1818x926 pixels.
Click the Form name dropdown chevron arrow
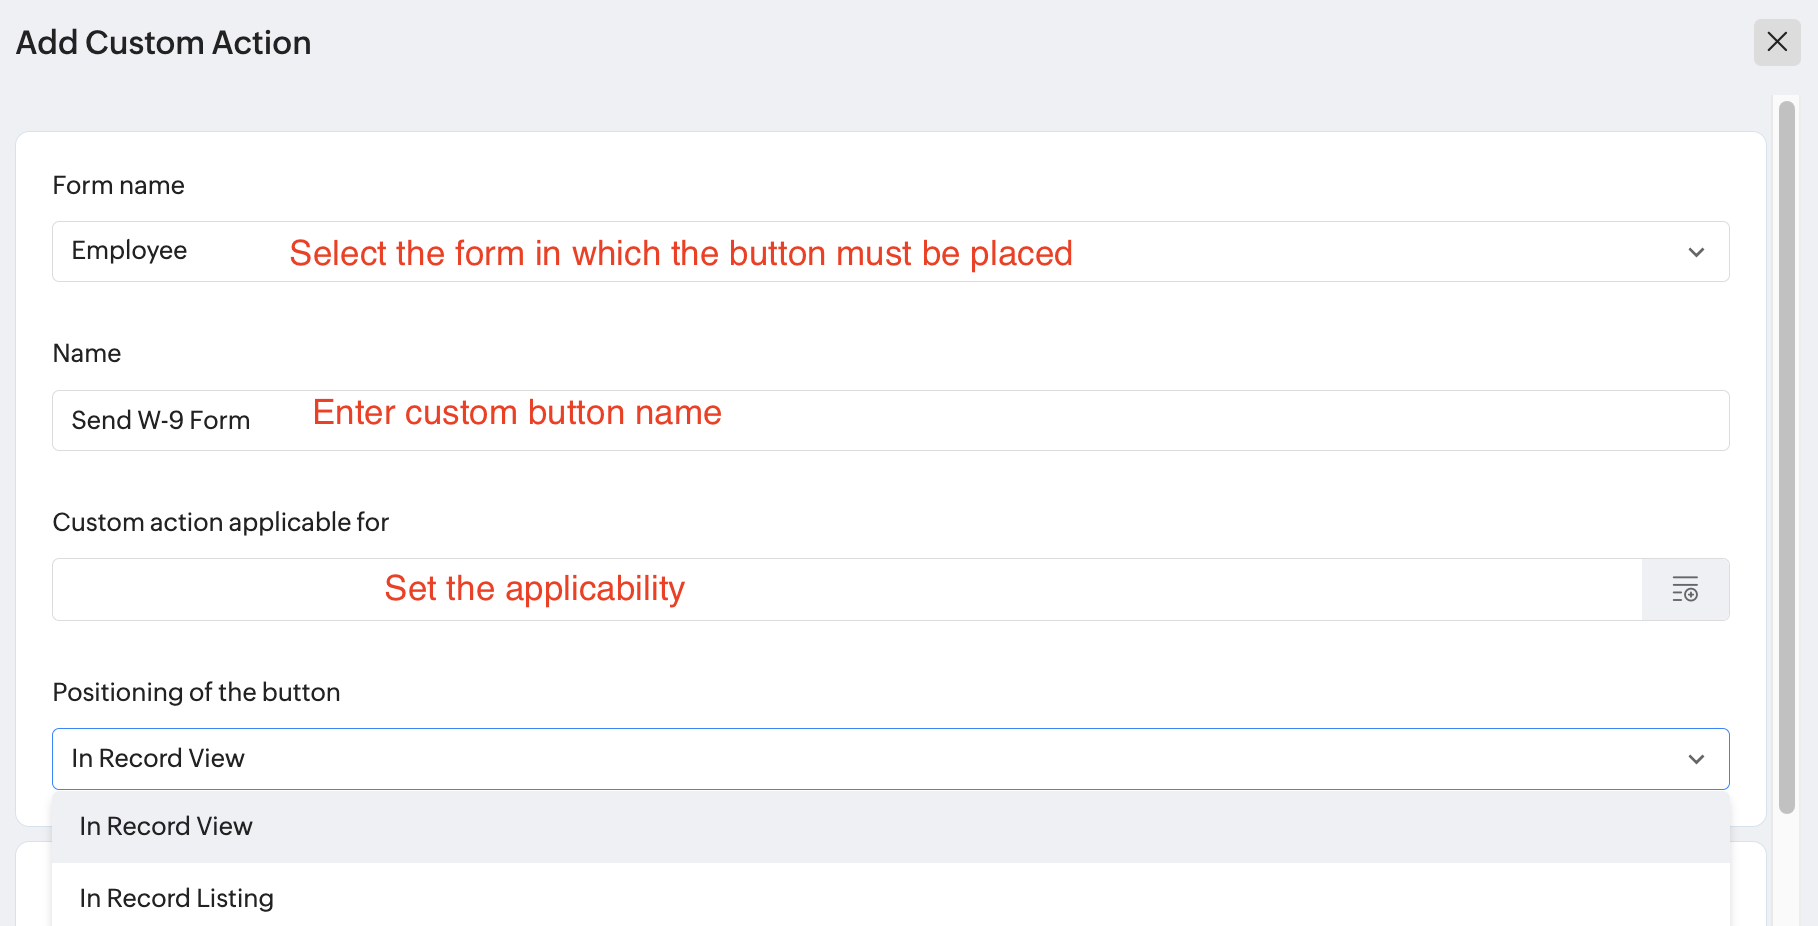click(1696, 252)
